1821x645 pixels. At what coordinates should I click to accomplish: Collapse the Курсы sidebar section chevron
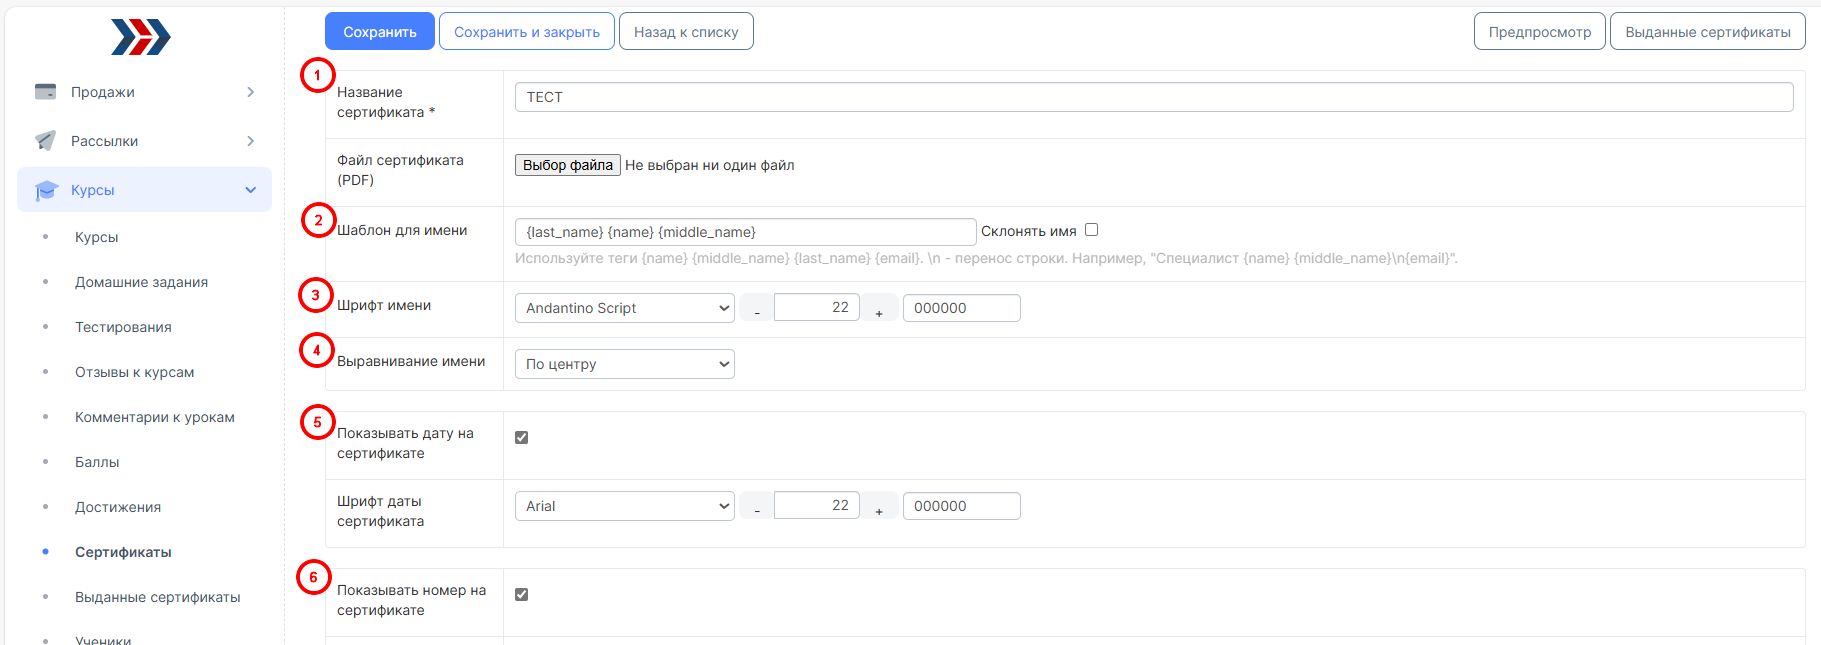tap(250, 190)
